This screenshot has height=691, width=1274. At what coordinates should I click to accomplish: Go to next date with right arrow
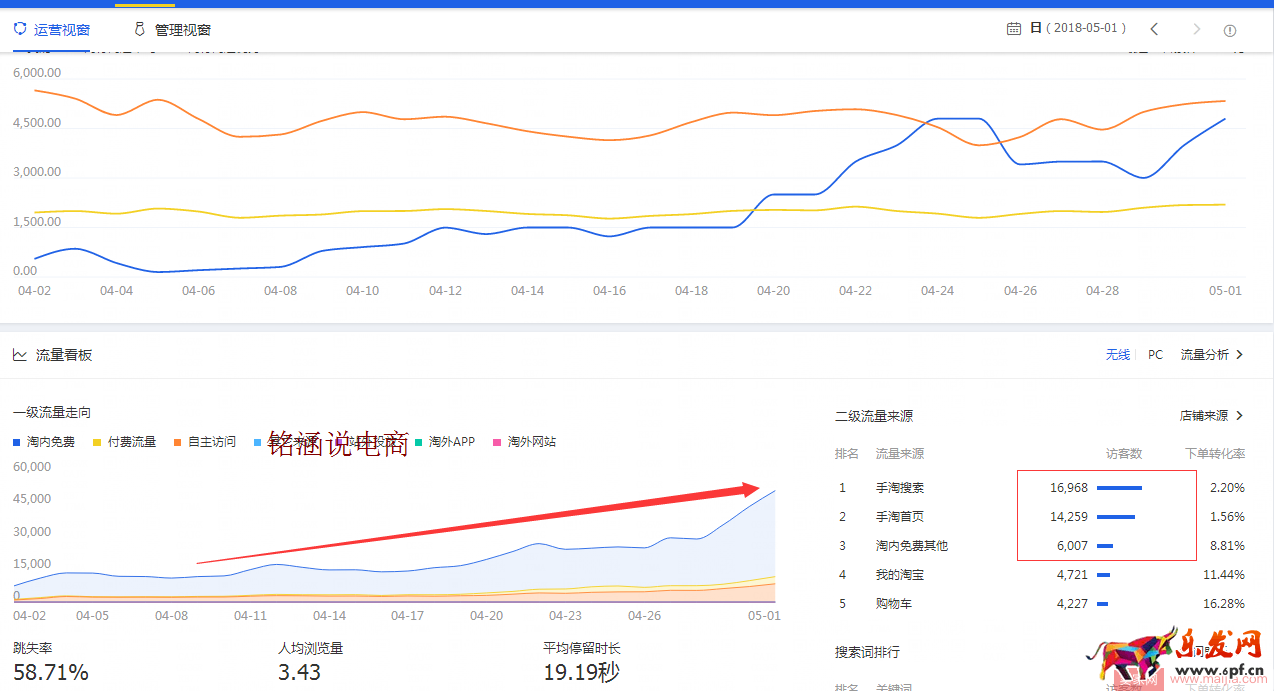click(x=1196, y=29)
